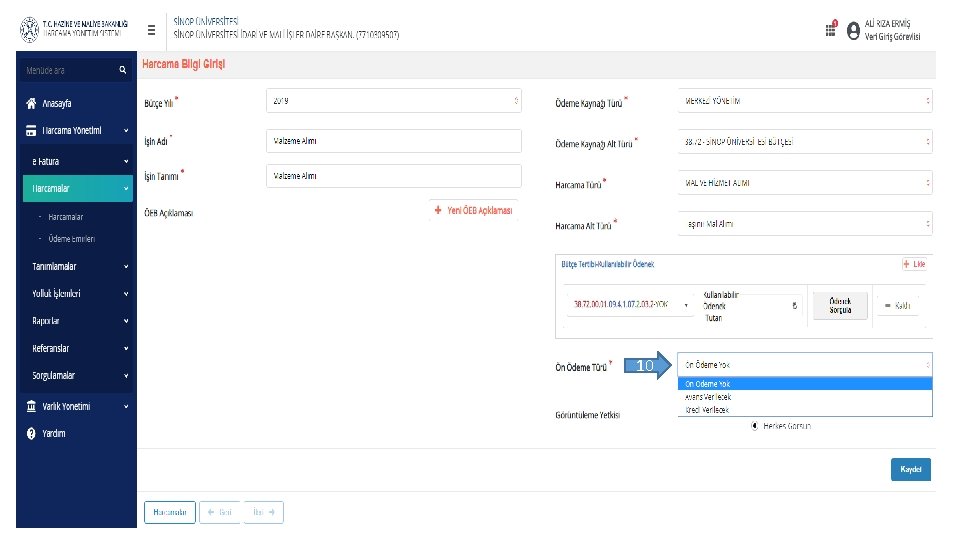Choose Avans Verilecek from the list

709,397
